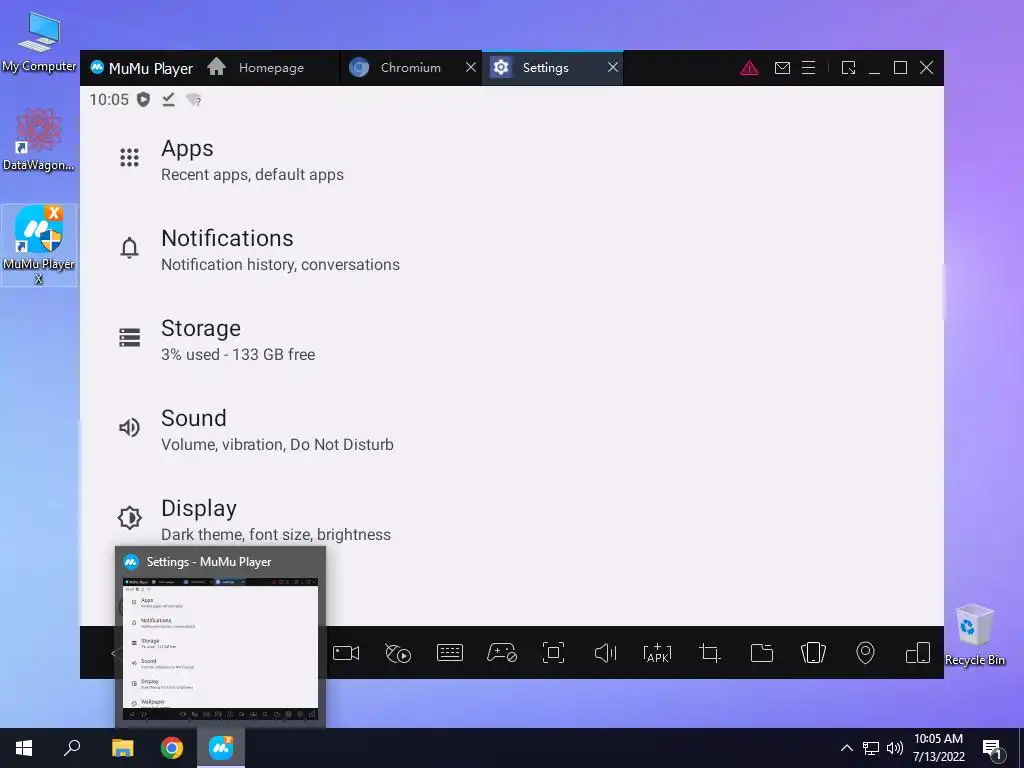Click the MuMu Player logo in title bar

pyautogui.click(x=97, y=67)
